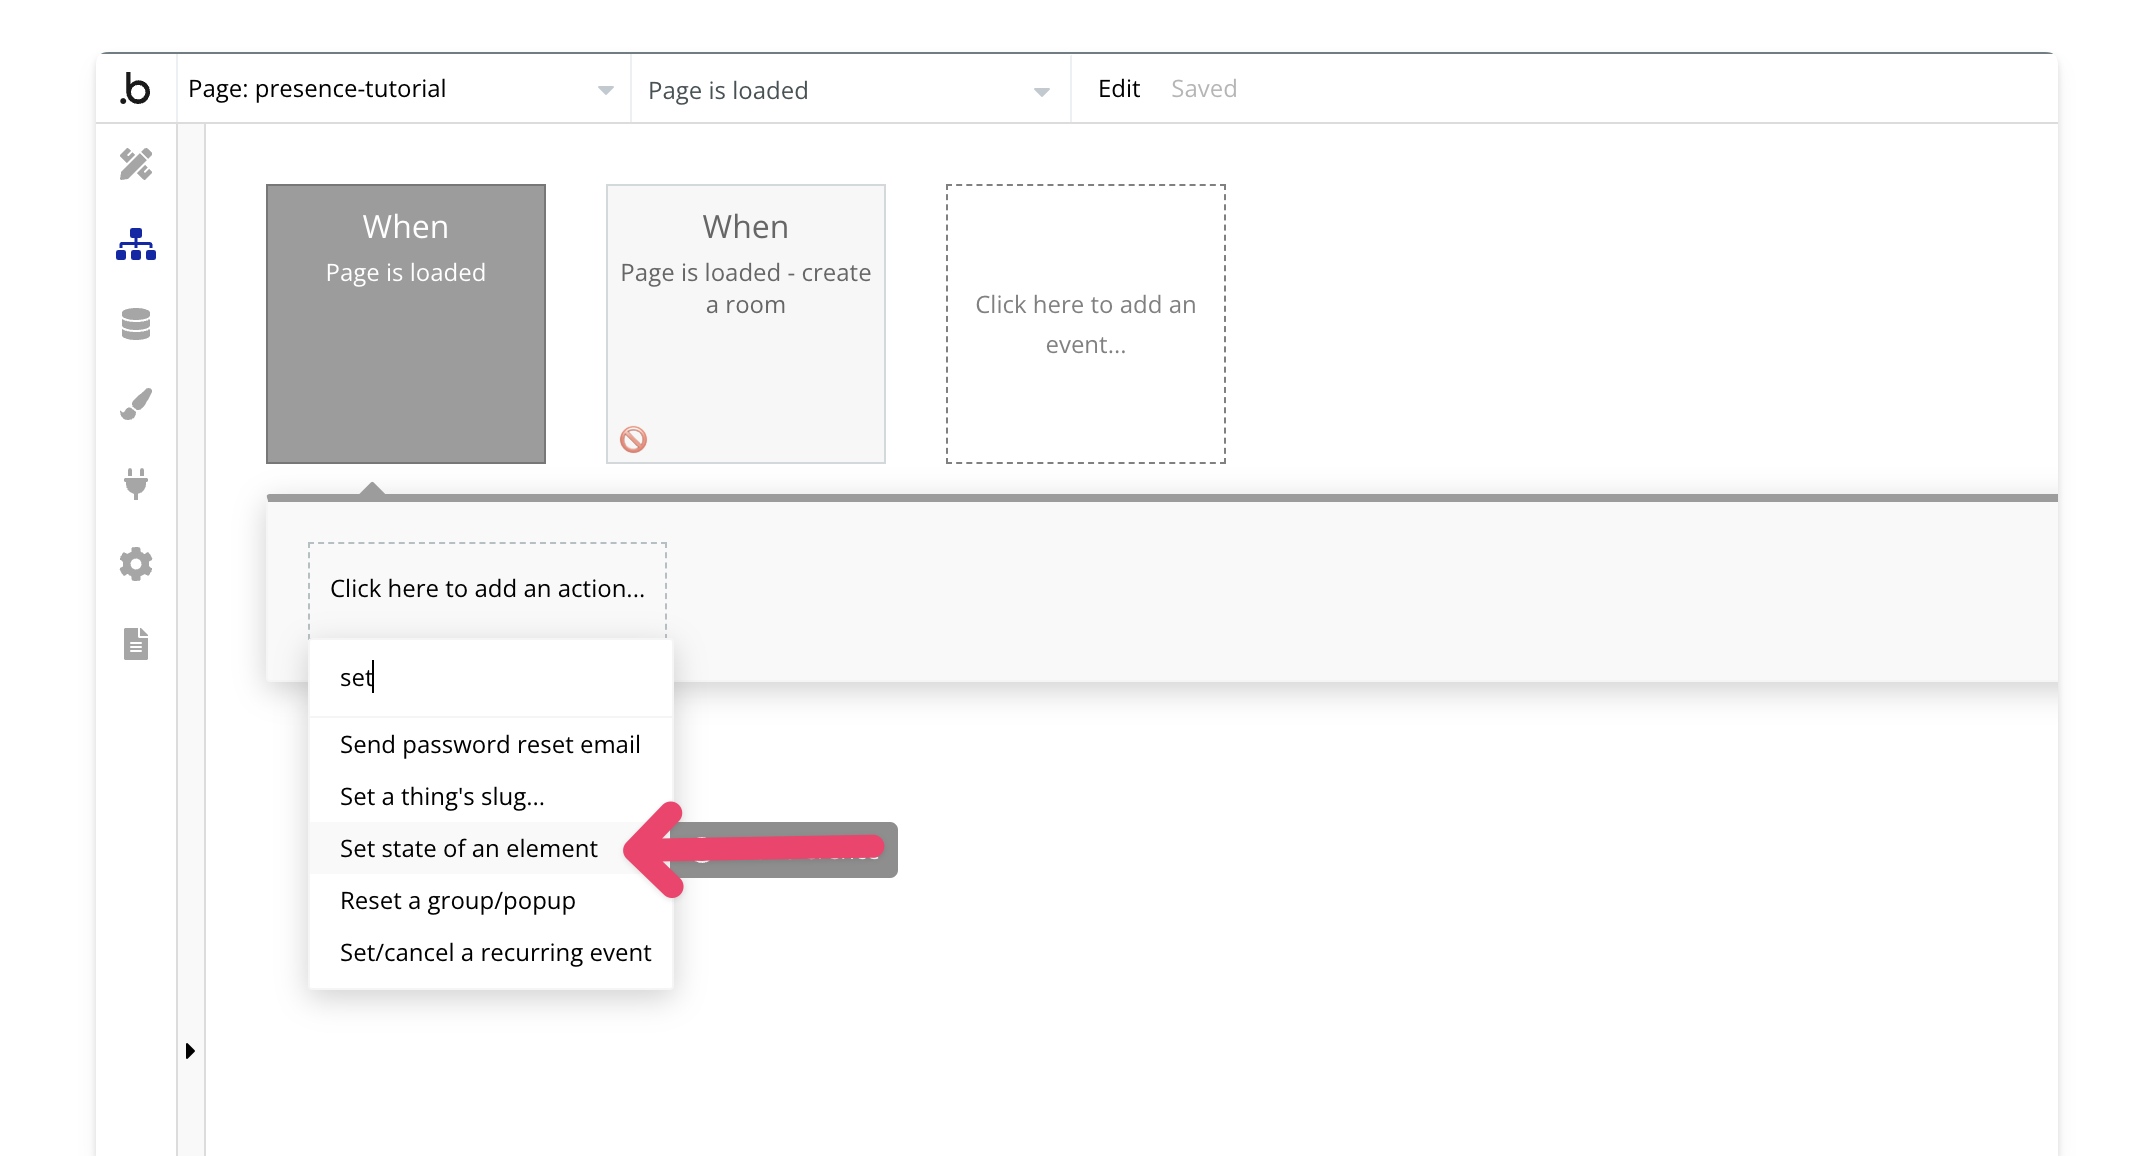Click the Edit button
This screenshot has height=1156, width=2154.
(1120, 88)
